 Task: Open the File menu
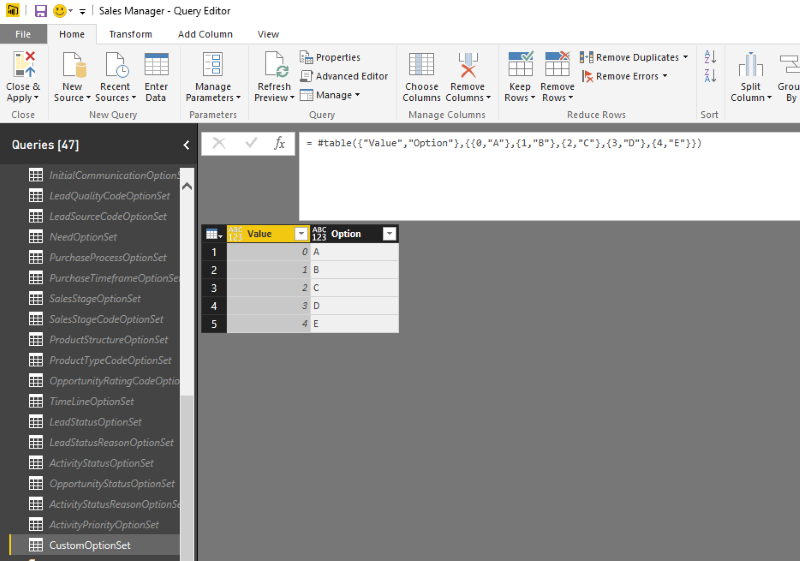(x=23, y=34)
